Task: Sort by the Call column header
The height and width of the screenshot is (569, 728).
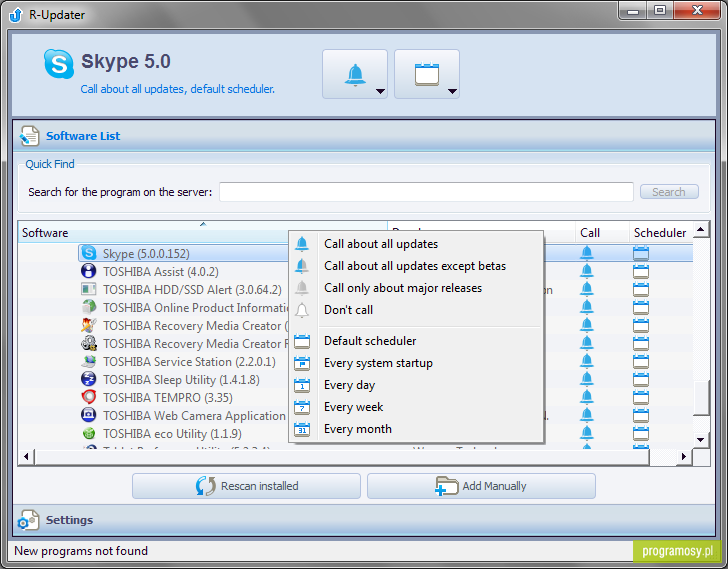Action: point(602,233)
